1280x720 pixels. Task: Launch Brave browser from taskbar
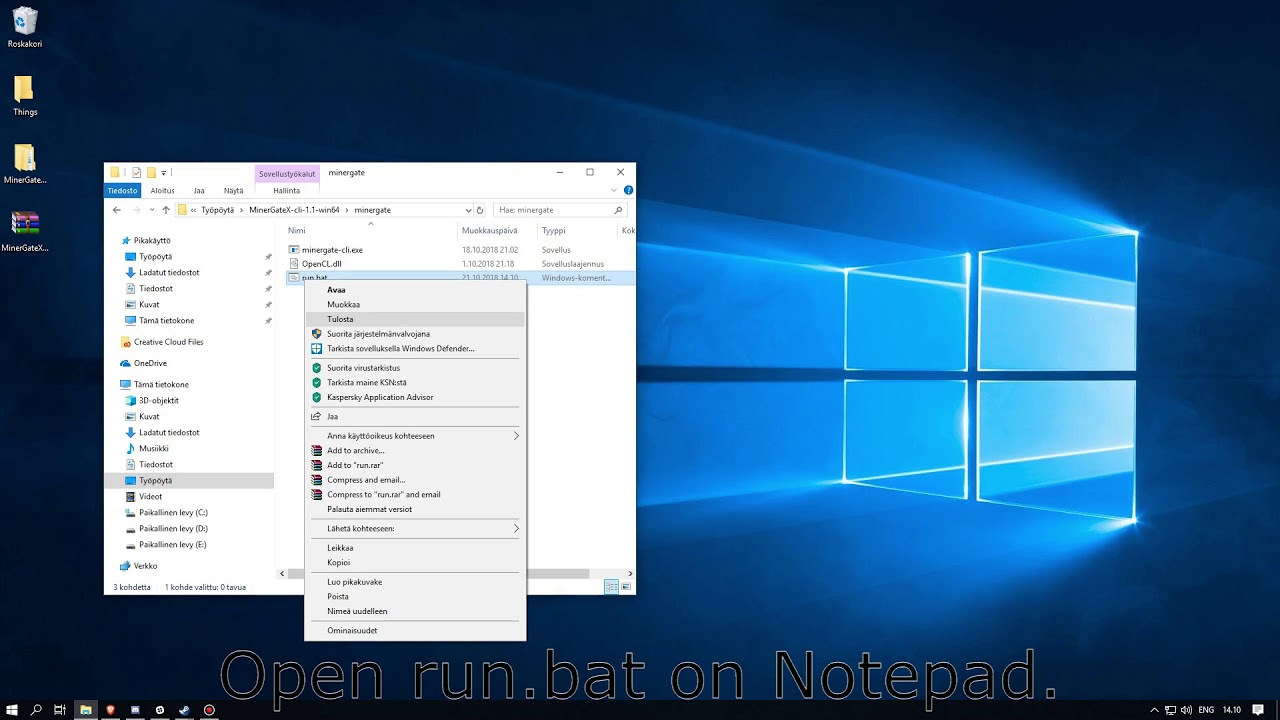[110, 710]
